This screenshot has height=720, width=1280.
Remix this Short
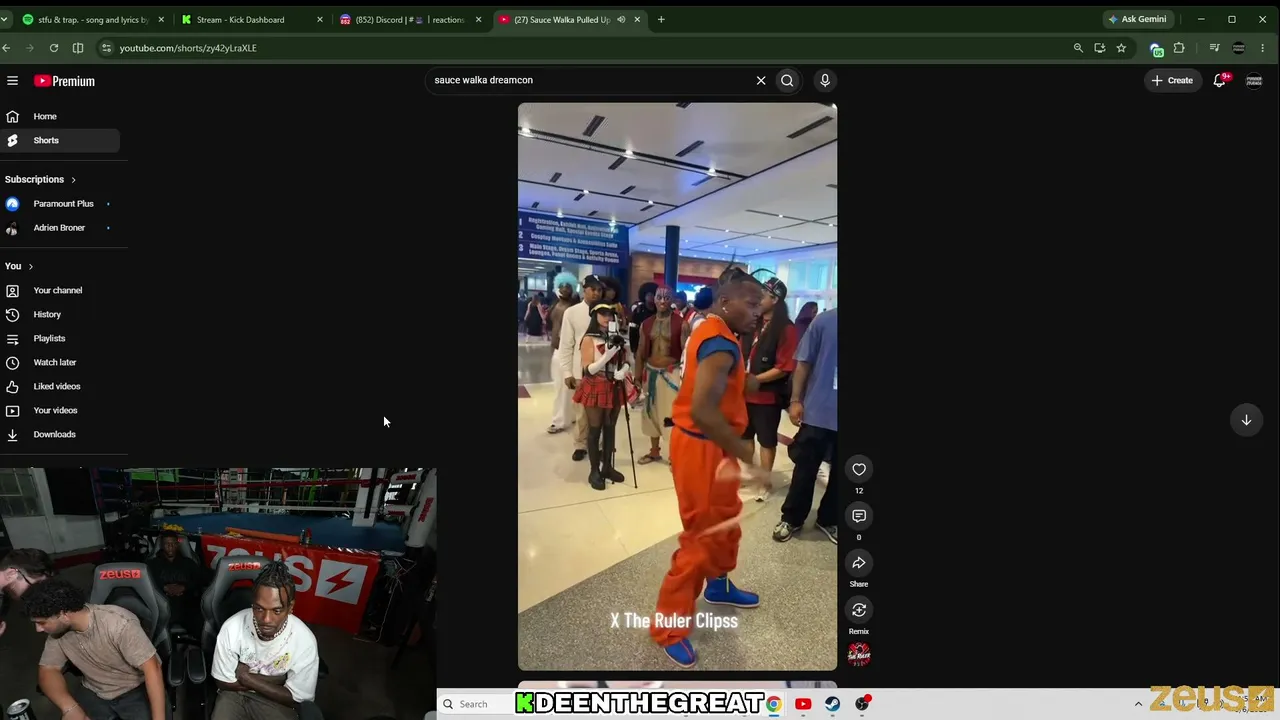tap(859, 610)
